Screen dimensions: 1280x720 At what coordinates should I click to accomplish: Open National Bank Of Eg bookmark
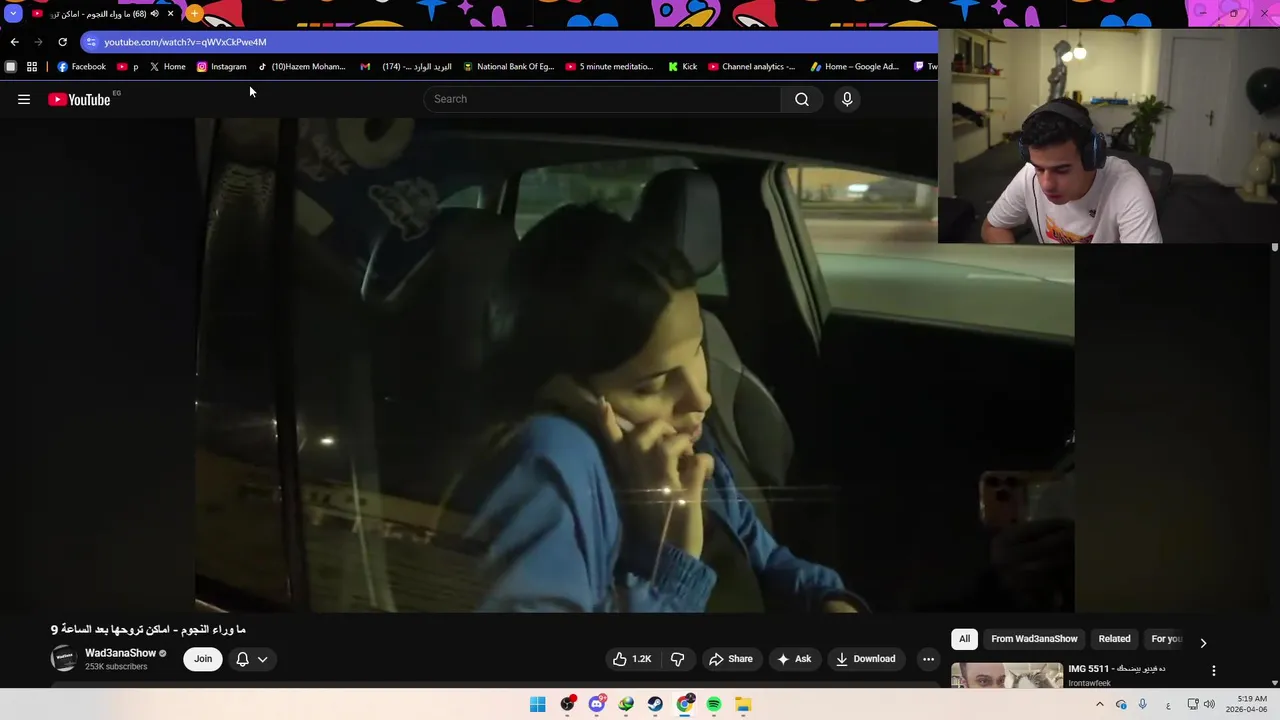pyautogui.click(x=508, y=67)
